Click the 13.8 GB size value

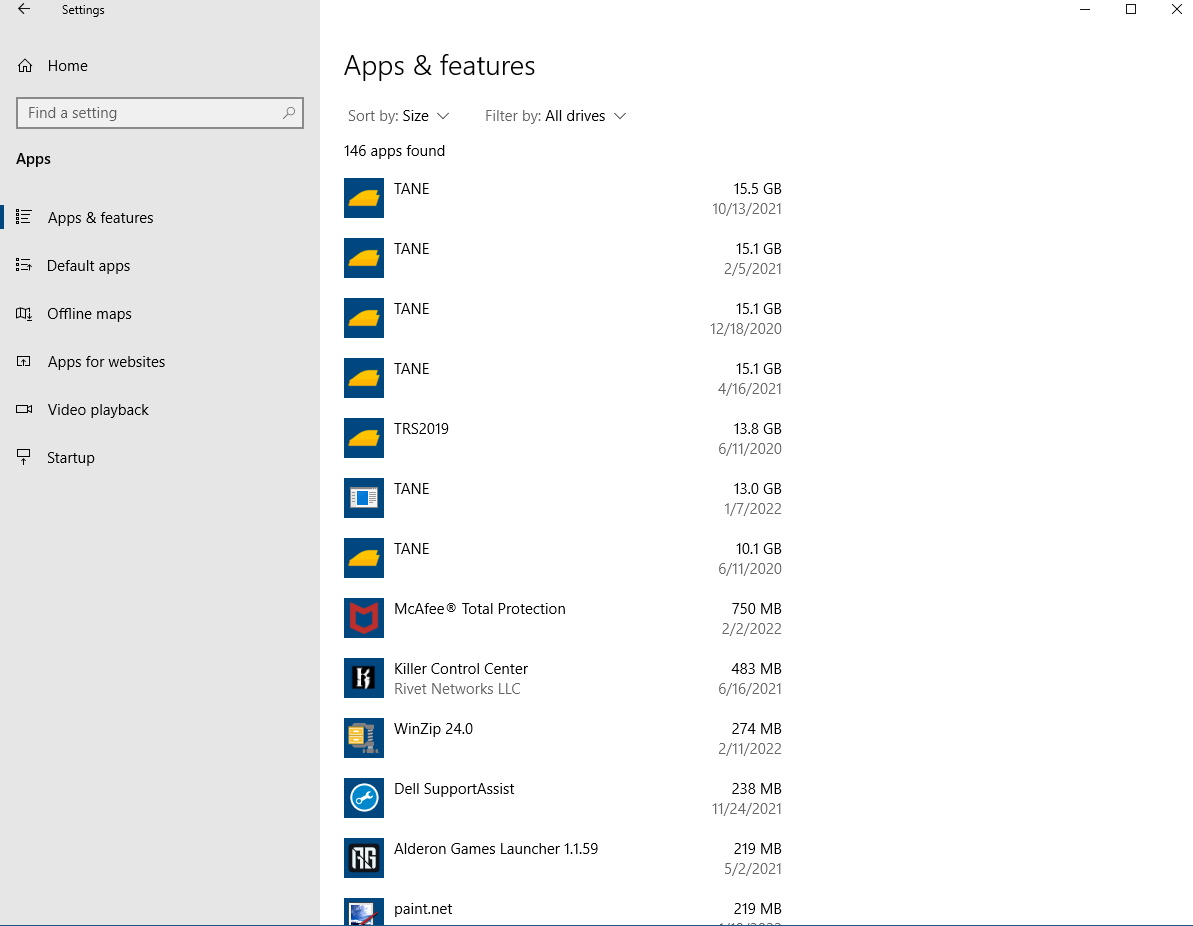[x=757, y=429]
